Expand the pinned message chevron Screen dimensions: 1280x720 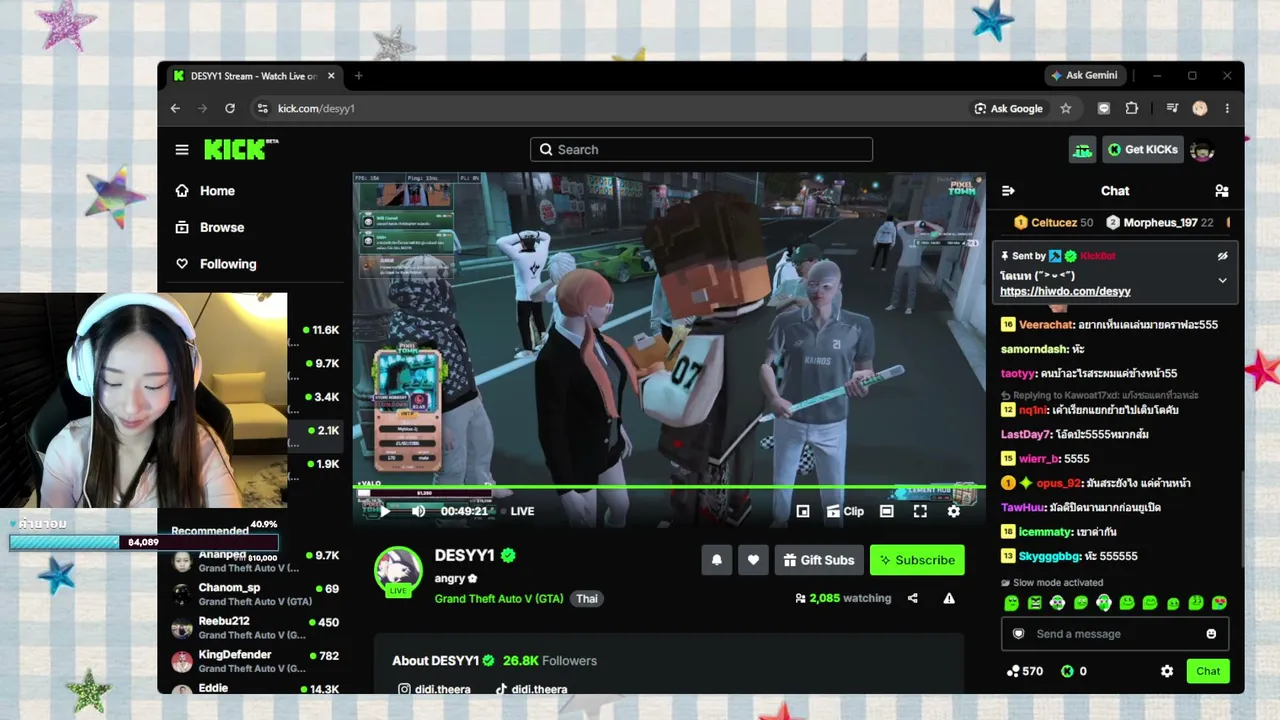pyautogui.click(x=1222, y=281)
